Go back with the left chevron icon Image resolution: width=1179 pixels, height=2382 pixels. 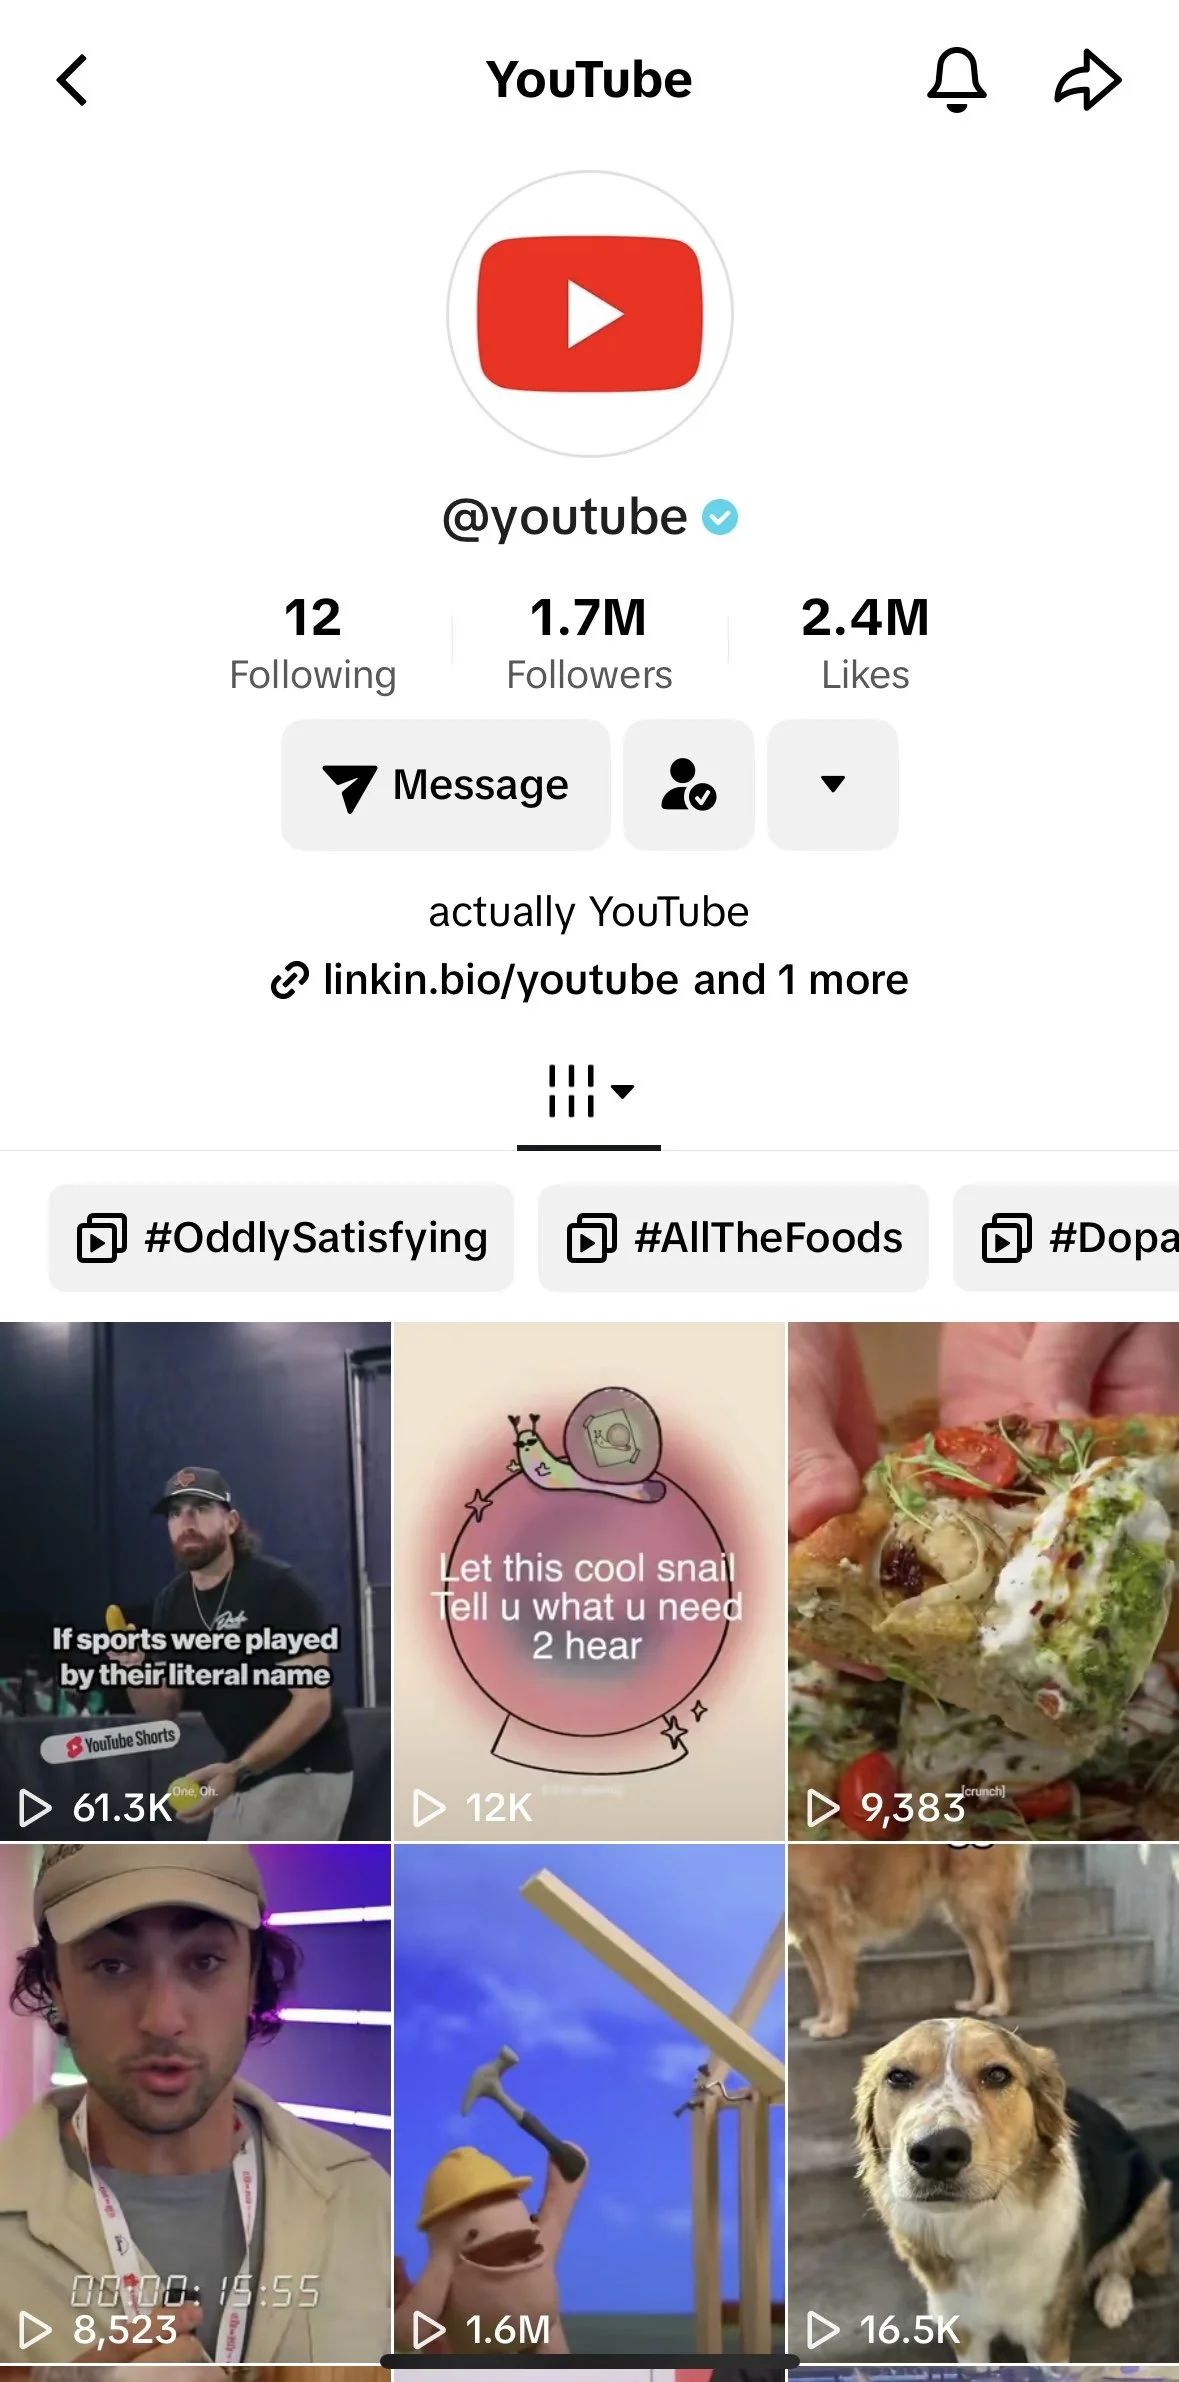72,80
